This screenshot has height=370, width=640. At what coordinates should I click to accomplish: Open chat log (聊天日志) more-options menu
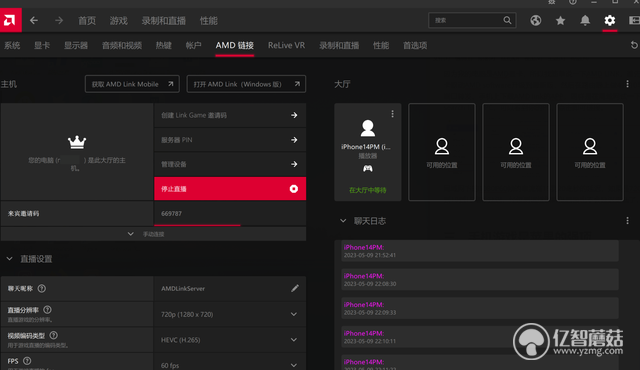click(627, 221)
